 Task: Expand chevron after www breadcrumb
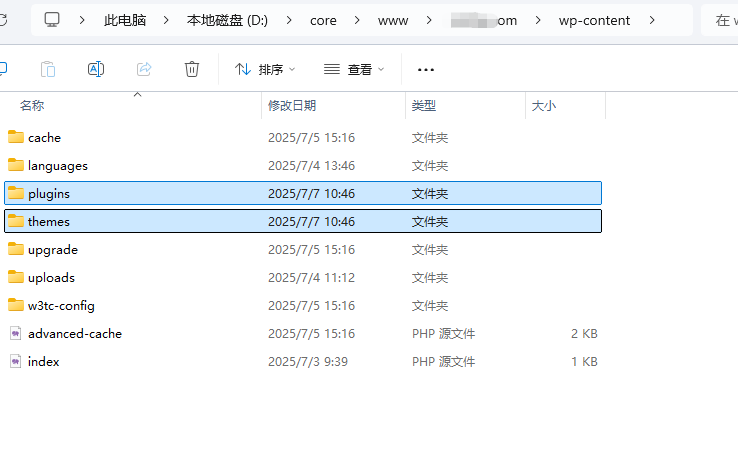coord(429,20)
